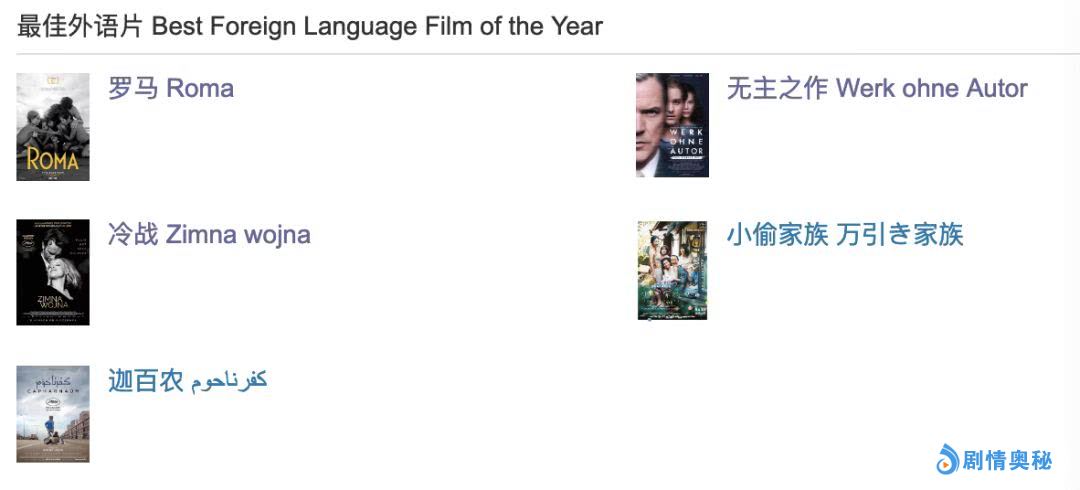Click the German title Werk ohne Autor
Screen dimensions: 1080x490
pyautogui.click(x=932, y=88)
